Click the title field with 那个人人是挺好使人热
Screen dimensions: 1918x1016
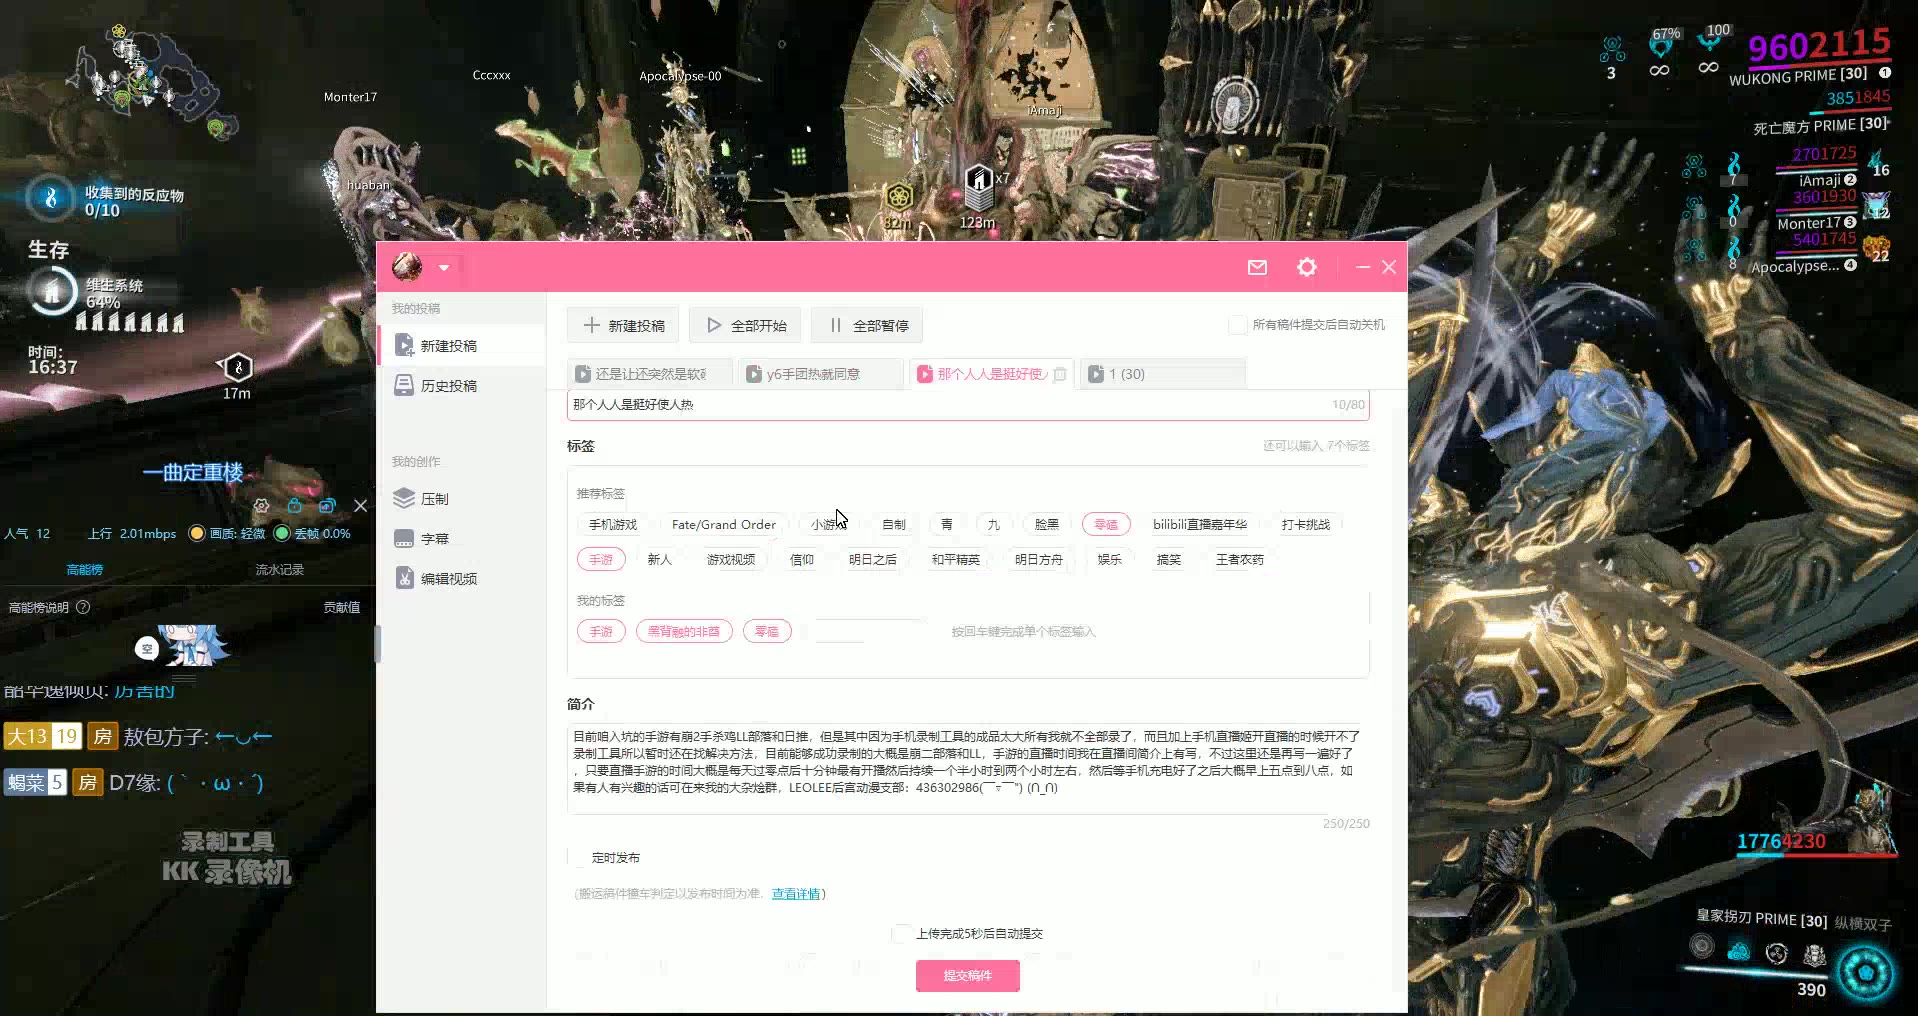click(x=968, y=405)
